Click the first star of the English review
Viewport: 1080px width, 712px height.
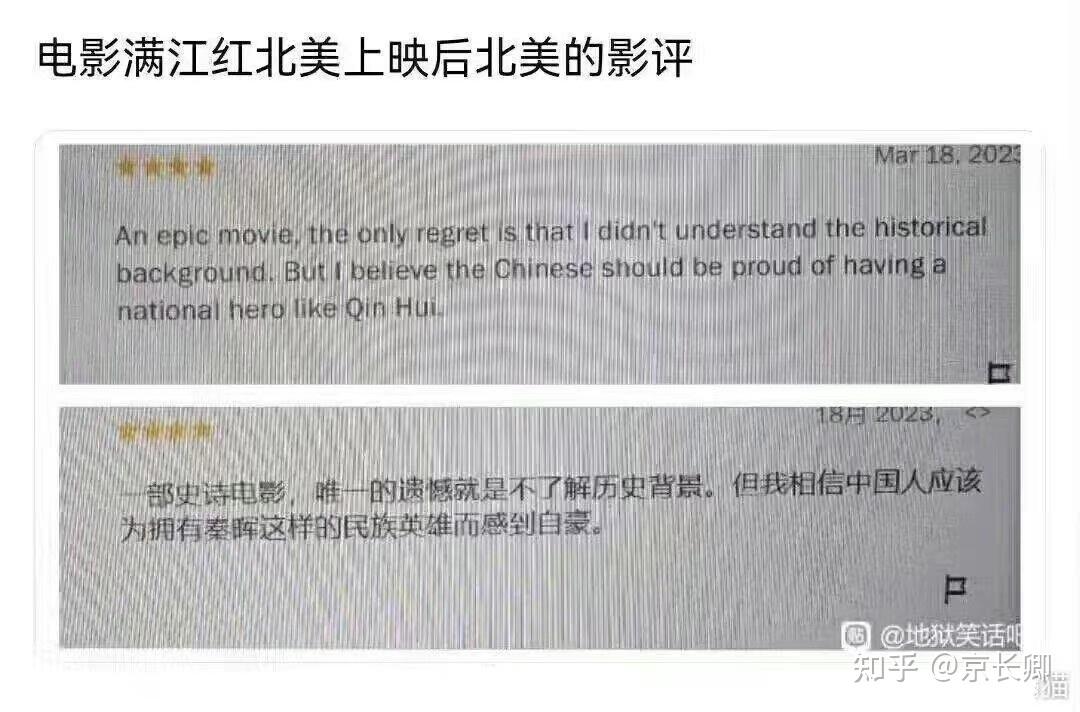coord(126,167)
